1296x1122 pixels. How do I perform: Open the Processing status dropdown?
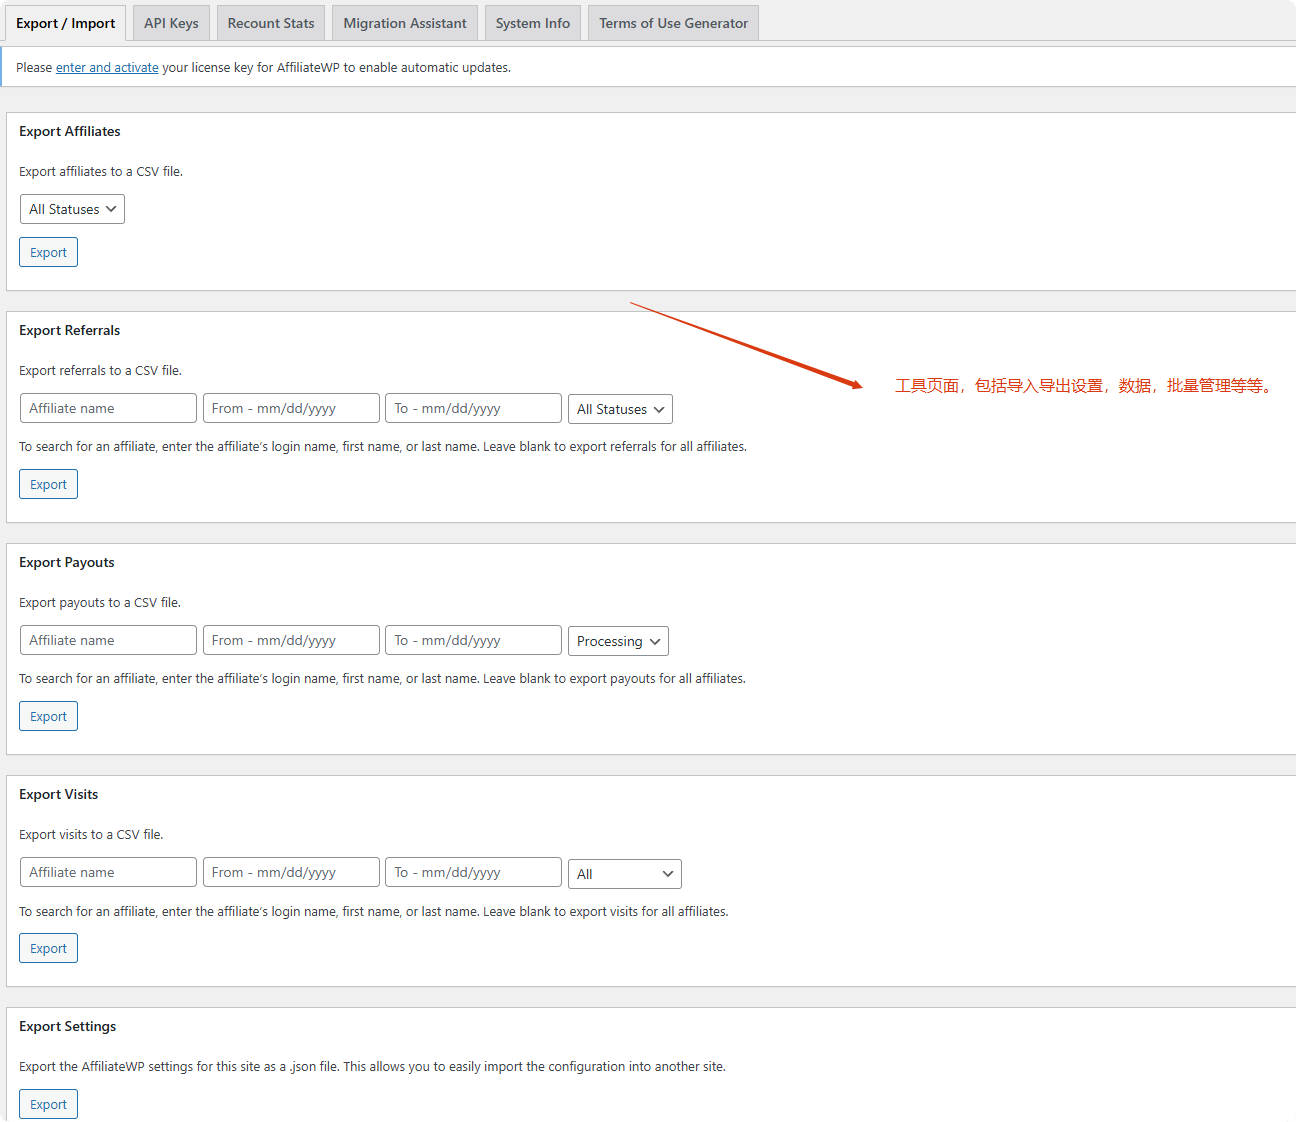[x=618, y=641]
